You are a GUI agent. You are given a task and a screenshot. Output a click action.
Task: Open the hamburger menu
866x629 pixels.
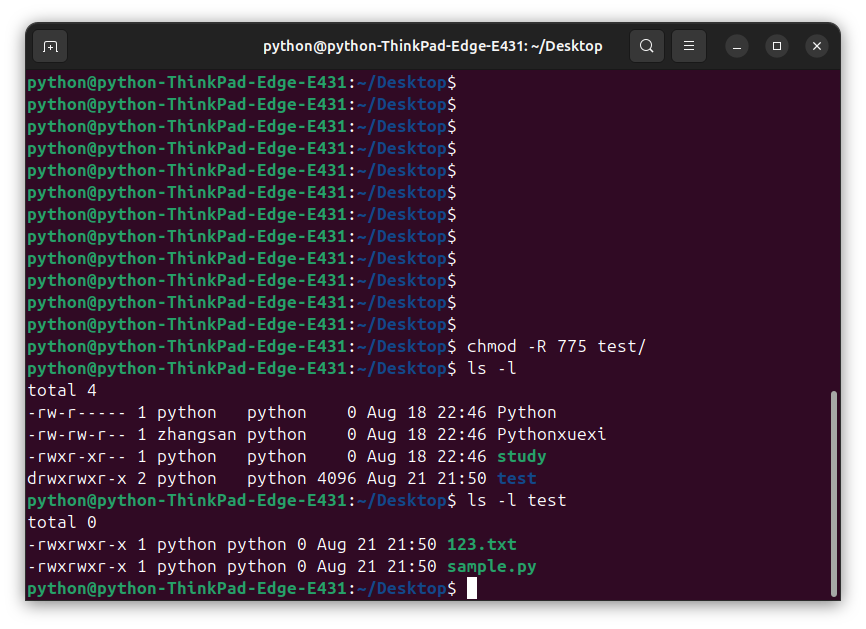tap(689, 46)
